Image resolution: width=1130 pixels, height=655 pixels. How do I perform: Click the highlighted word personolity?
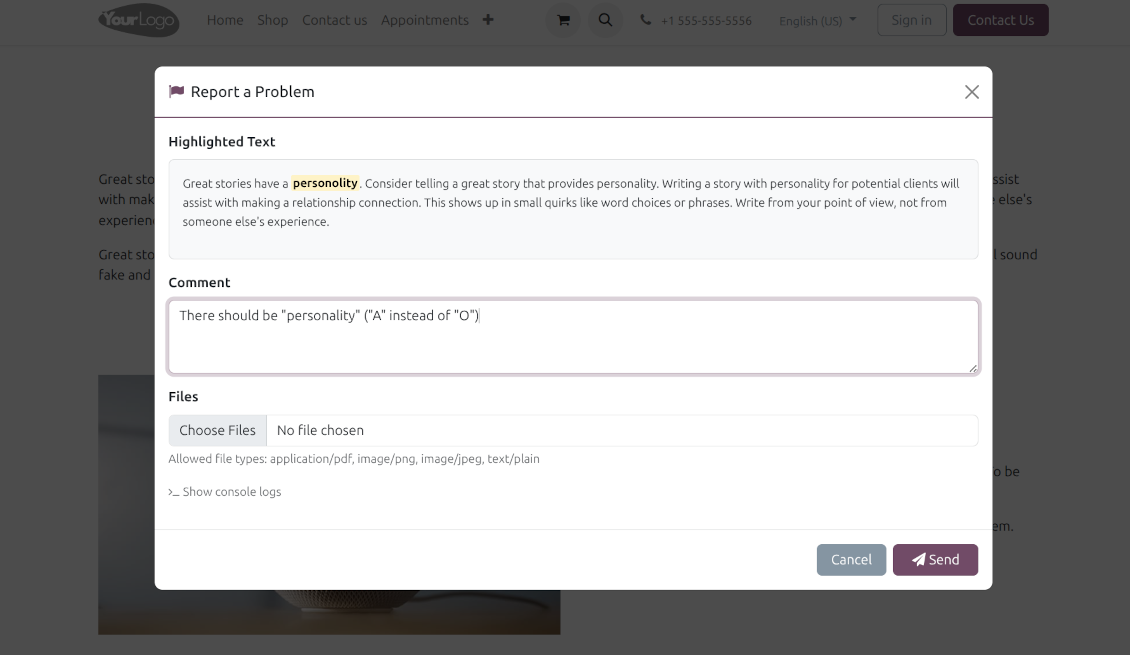tap(324, 183)
